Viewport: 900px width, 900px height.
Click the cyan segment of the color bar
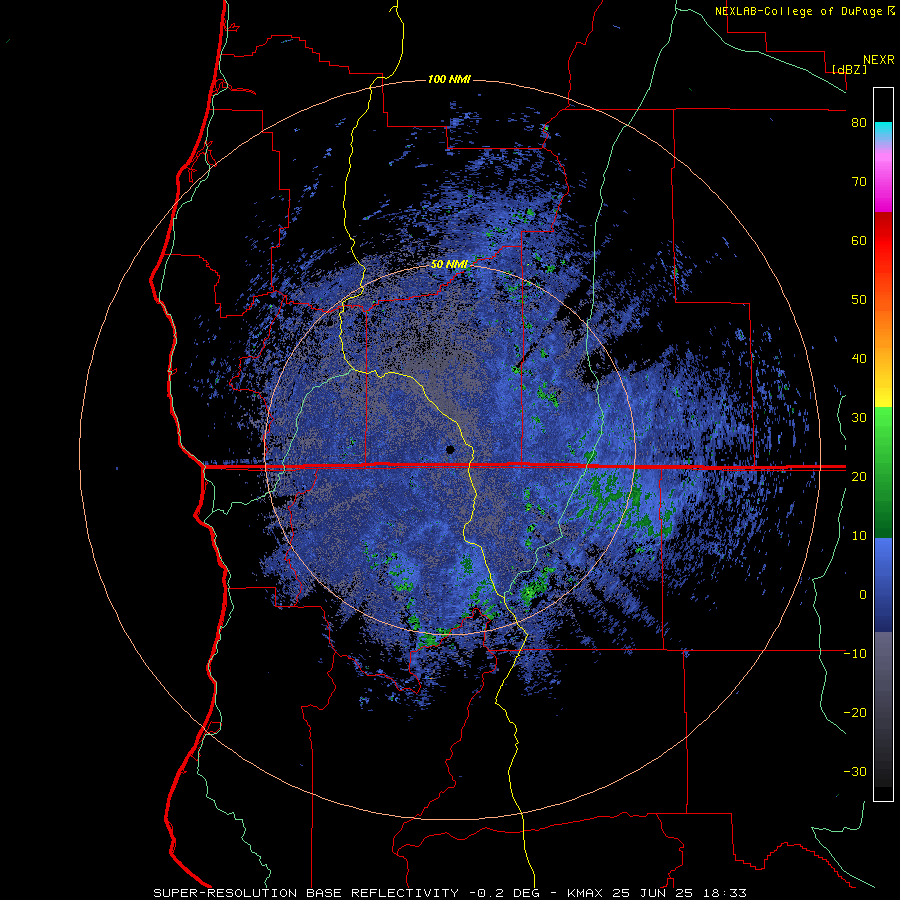tap(883, 131)
